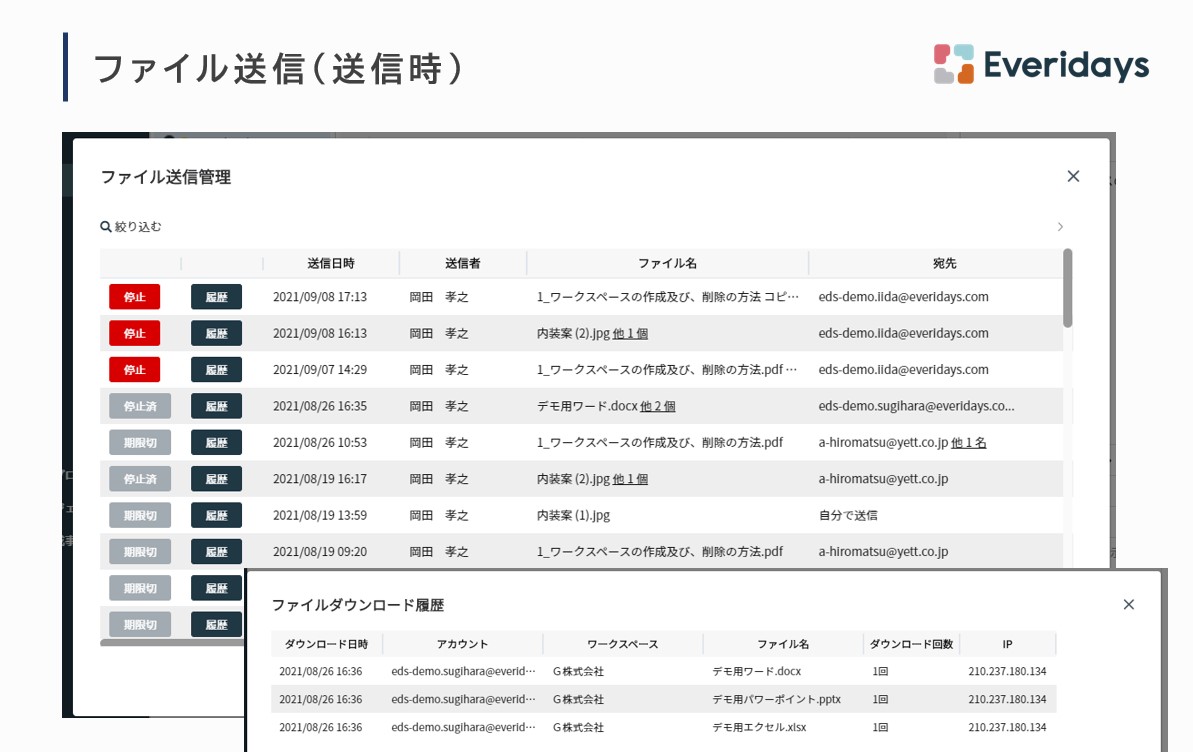This screenshot has width=1193, height=752.
Task: Stop the 2021/09/07 14:29 file transmission
Action: point(134,370)
